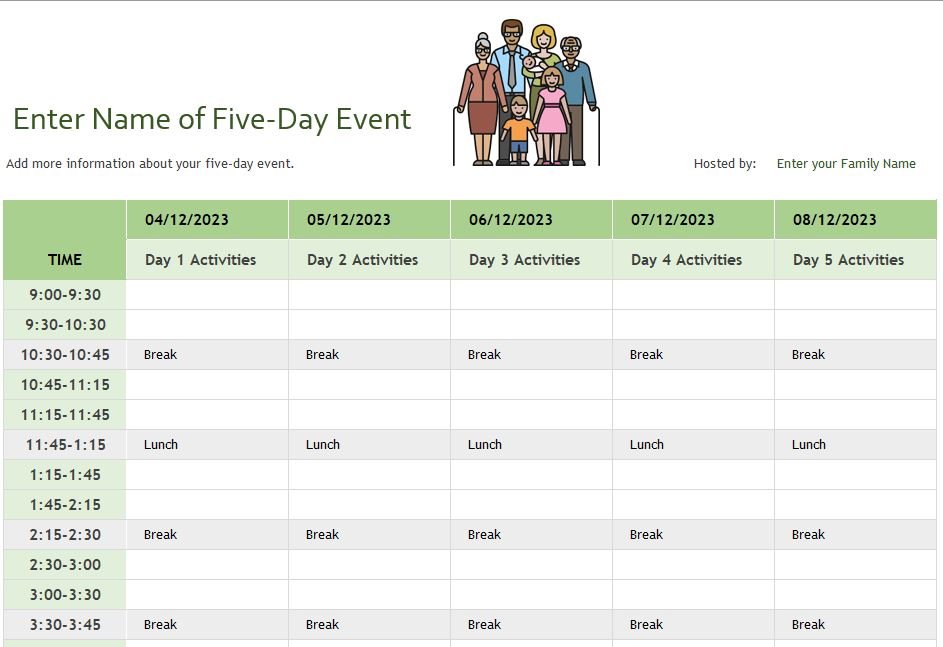This screenshot has height=647, width=943.
Task: Select the TIME column header cell
Action: pos(65,260)
